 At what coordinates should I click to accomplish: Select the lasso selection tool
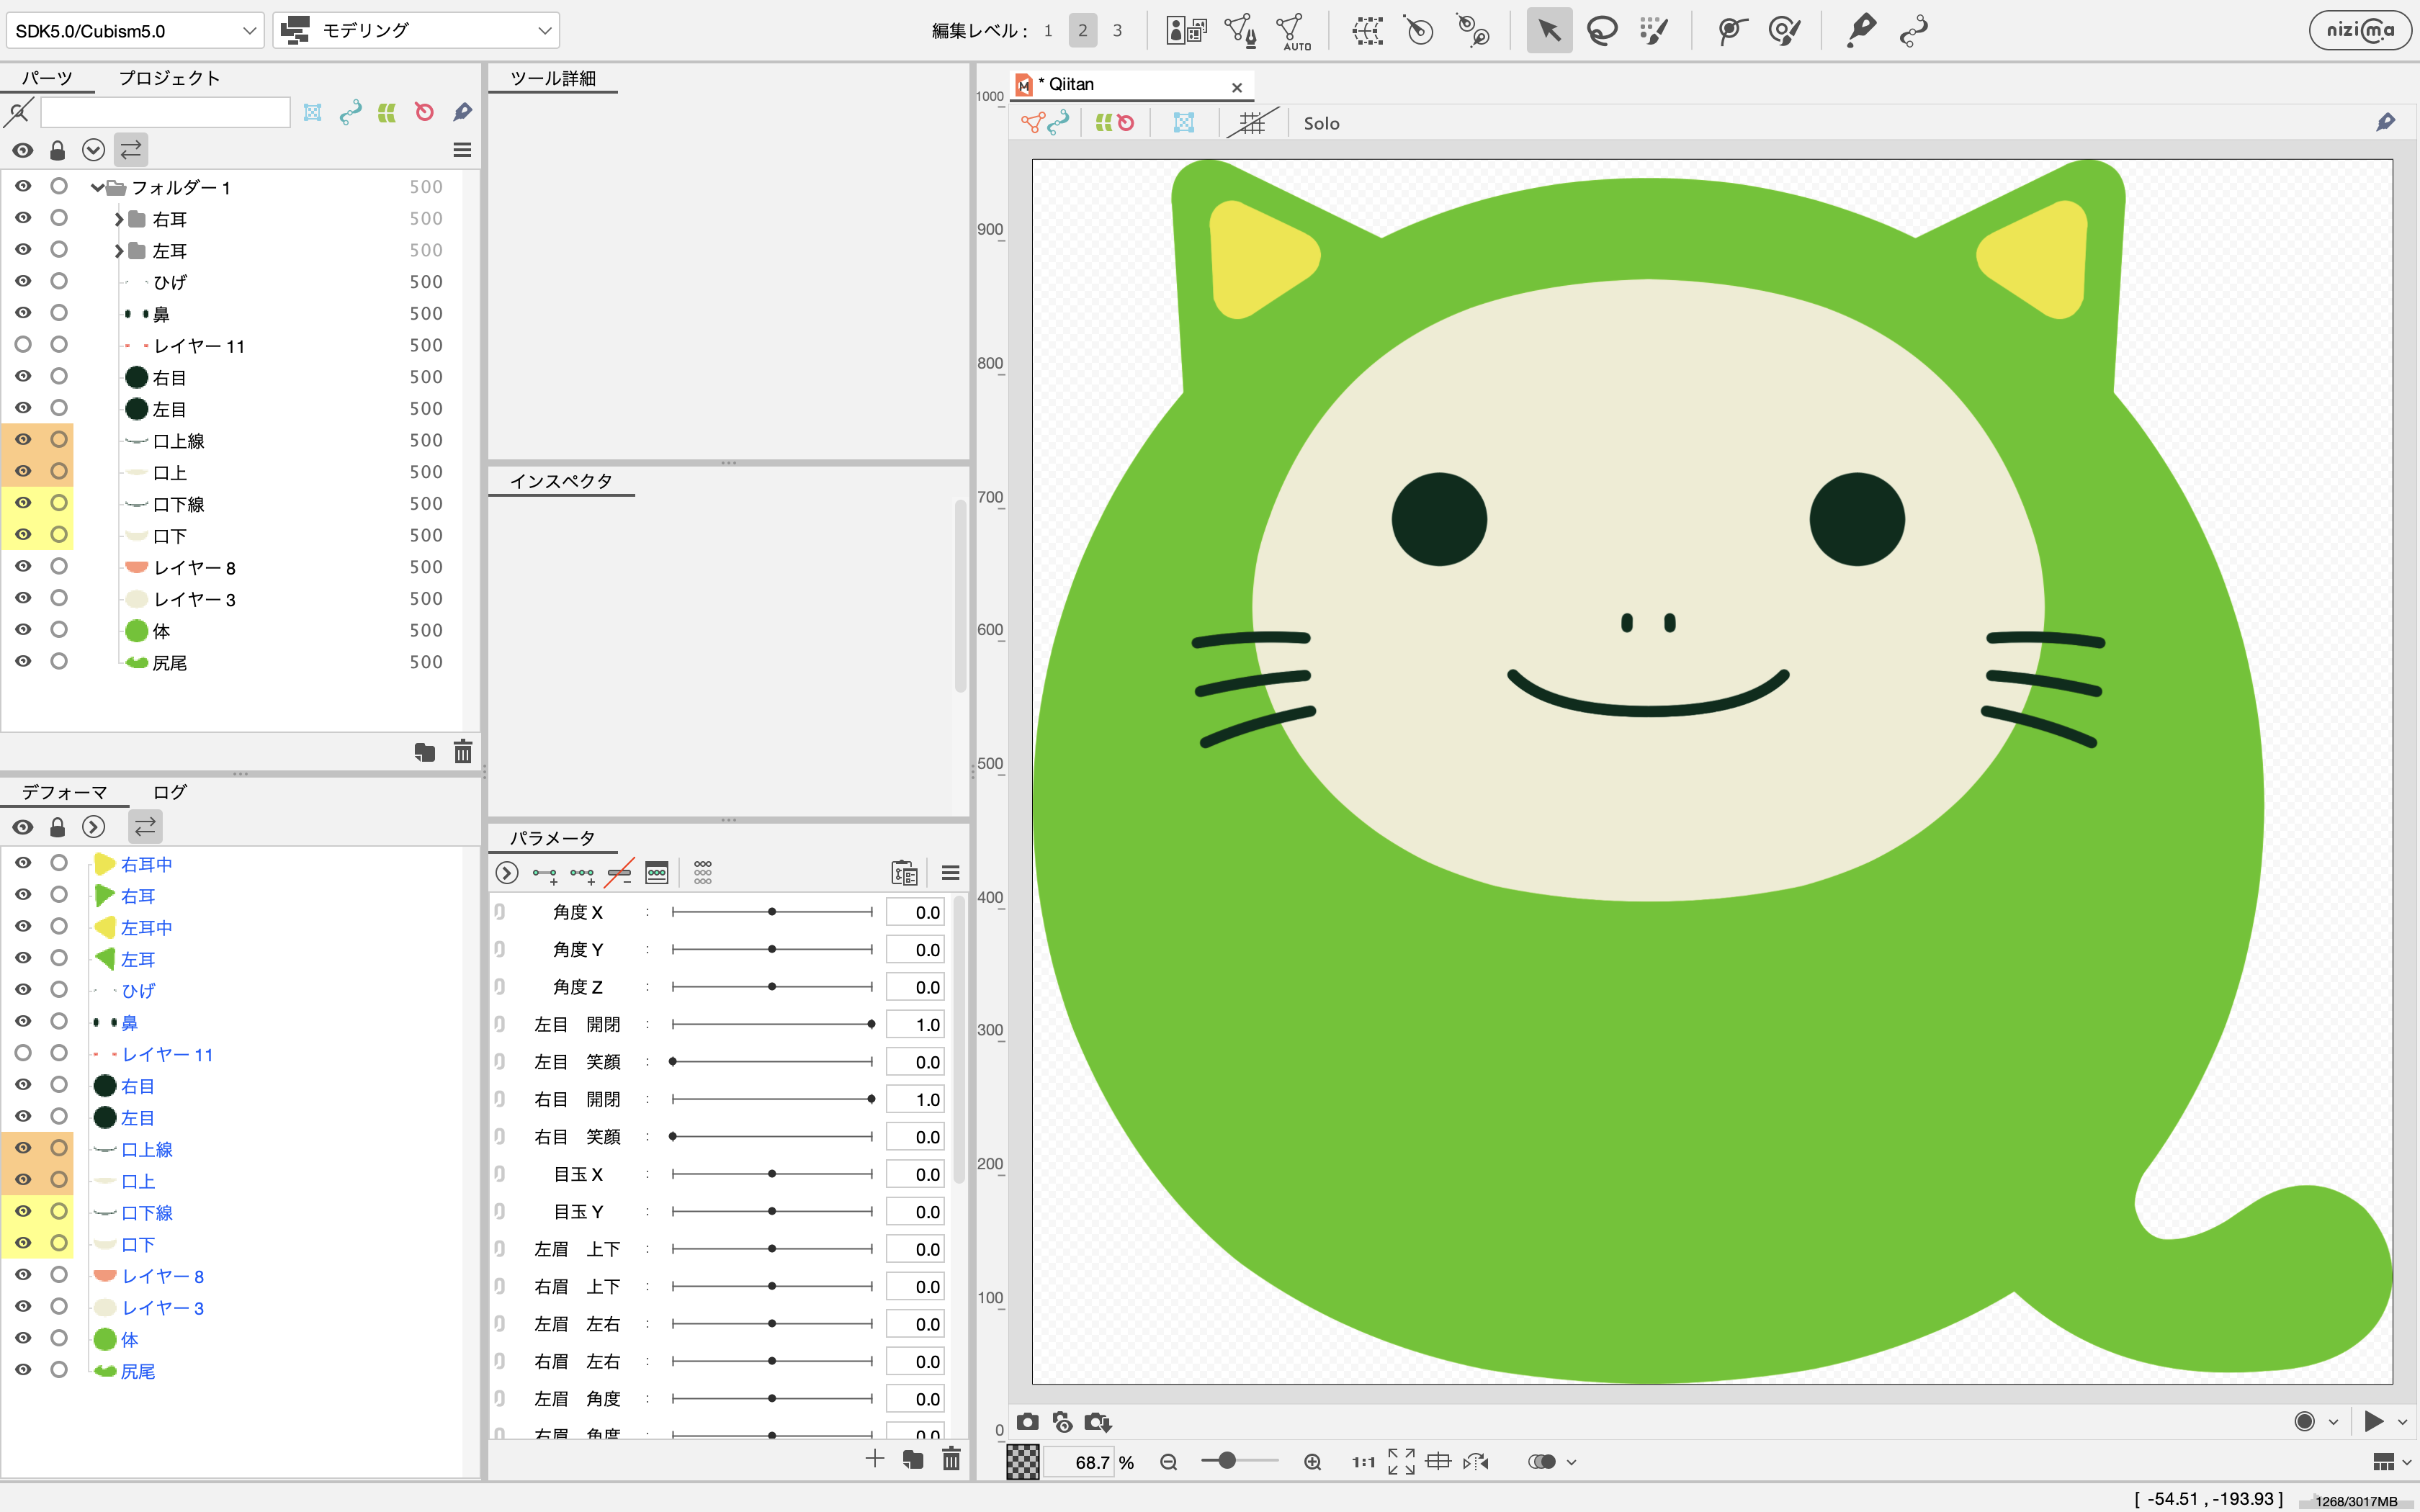pos(1602,30)
